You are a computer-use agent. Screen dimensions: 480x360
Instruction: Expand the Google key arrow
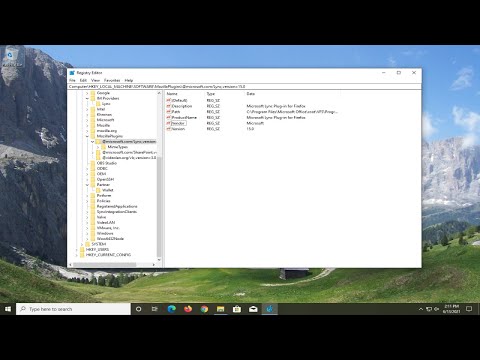point(87,93)
